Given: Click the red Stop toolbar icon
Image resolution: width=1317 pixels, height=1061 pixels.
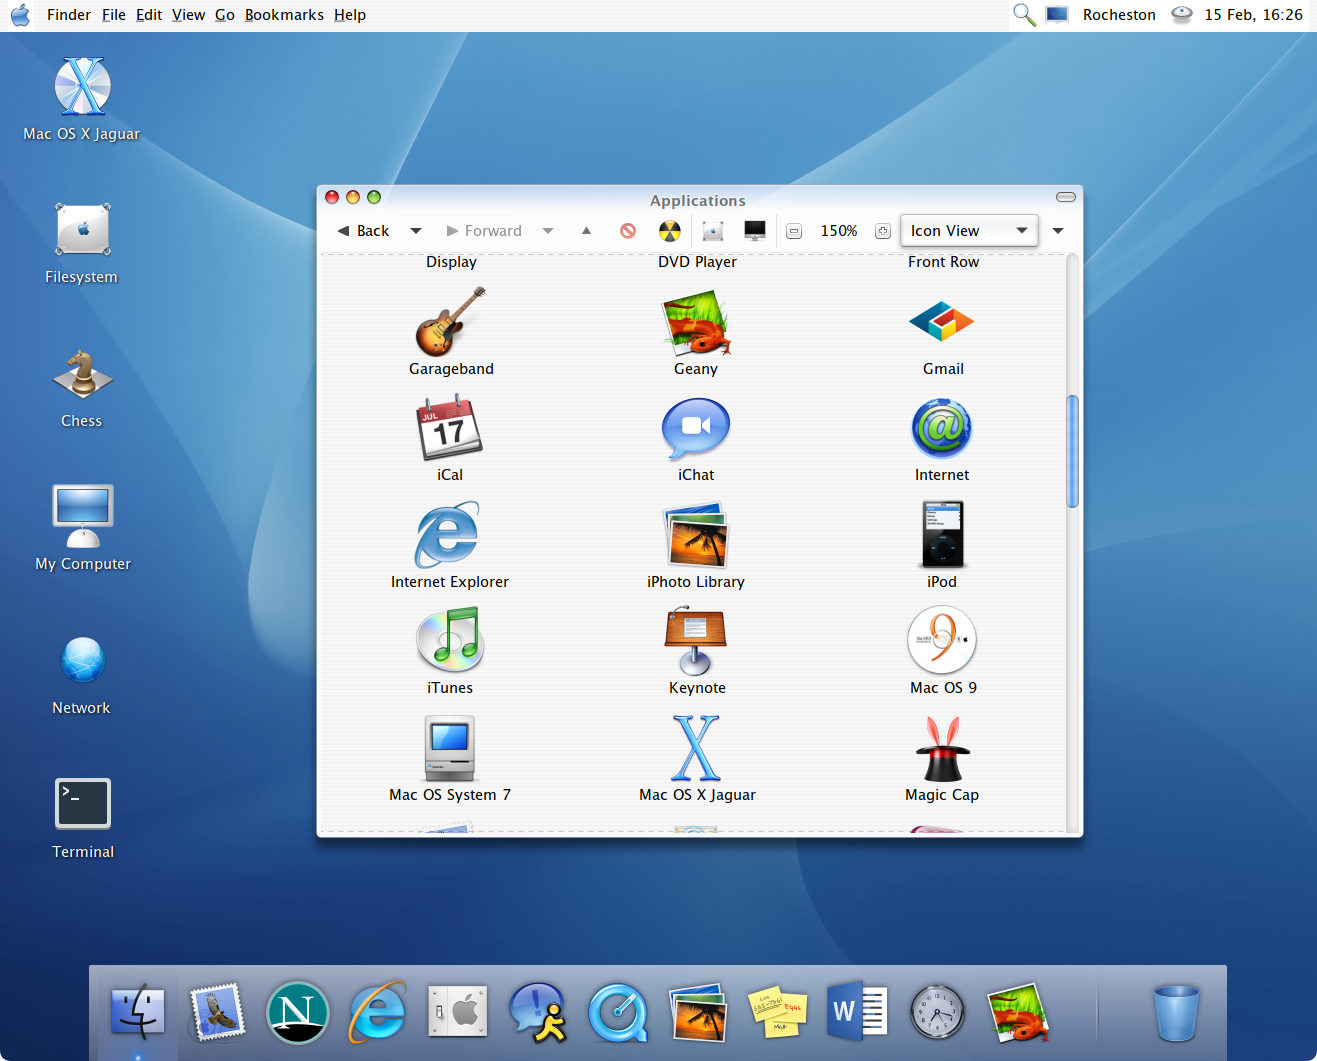Looking at the screenshot, I should [x=628, y=231].
